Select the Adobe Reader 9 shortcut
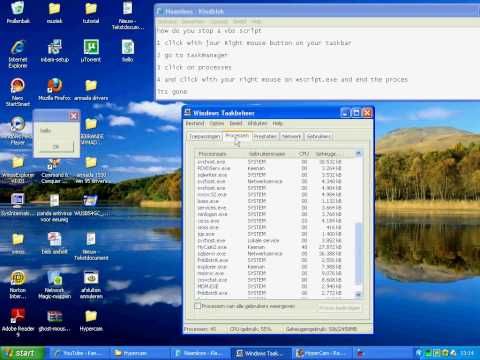 tap(18, 322)
